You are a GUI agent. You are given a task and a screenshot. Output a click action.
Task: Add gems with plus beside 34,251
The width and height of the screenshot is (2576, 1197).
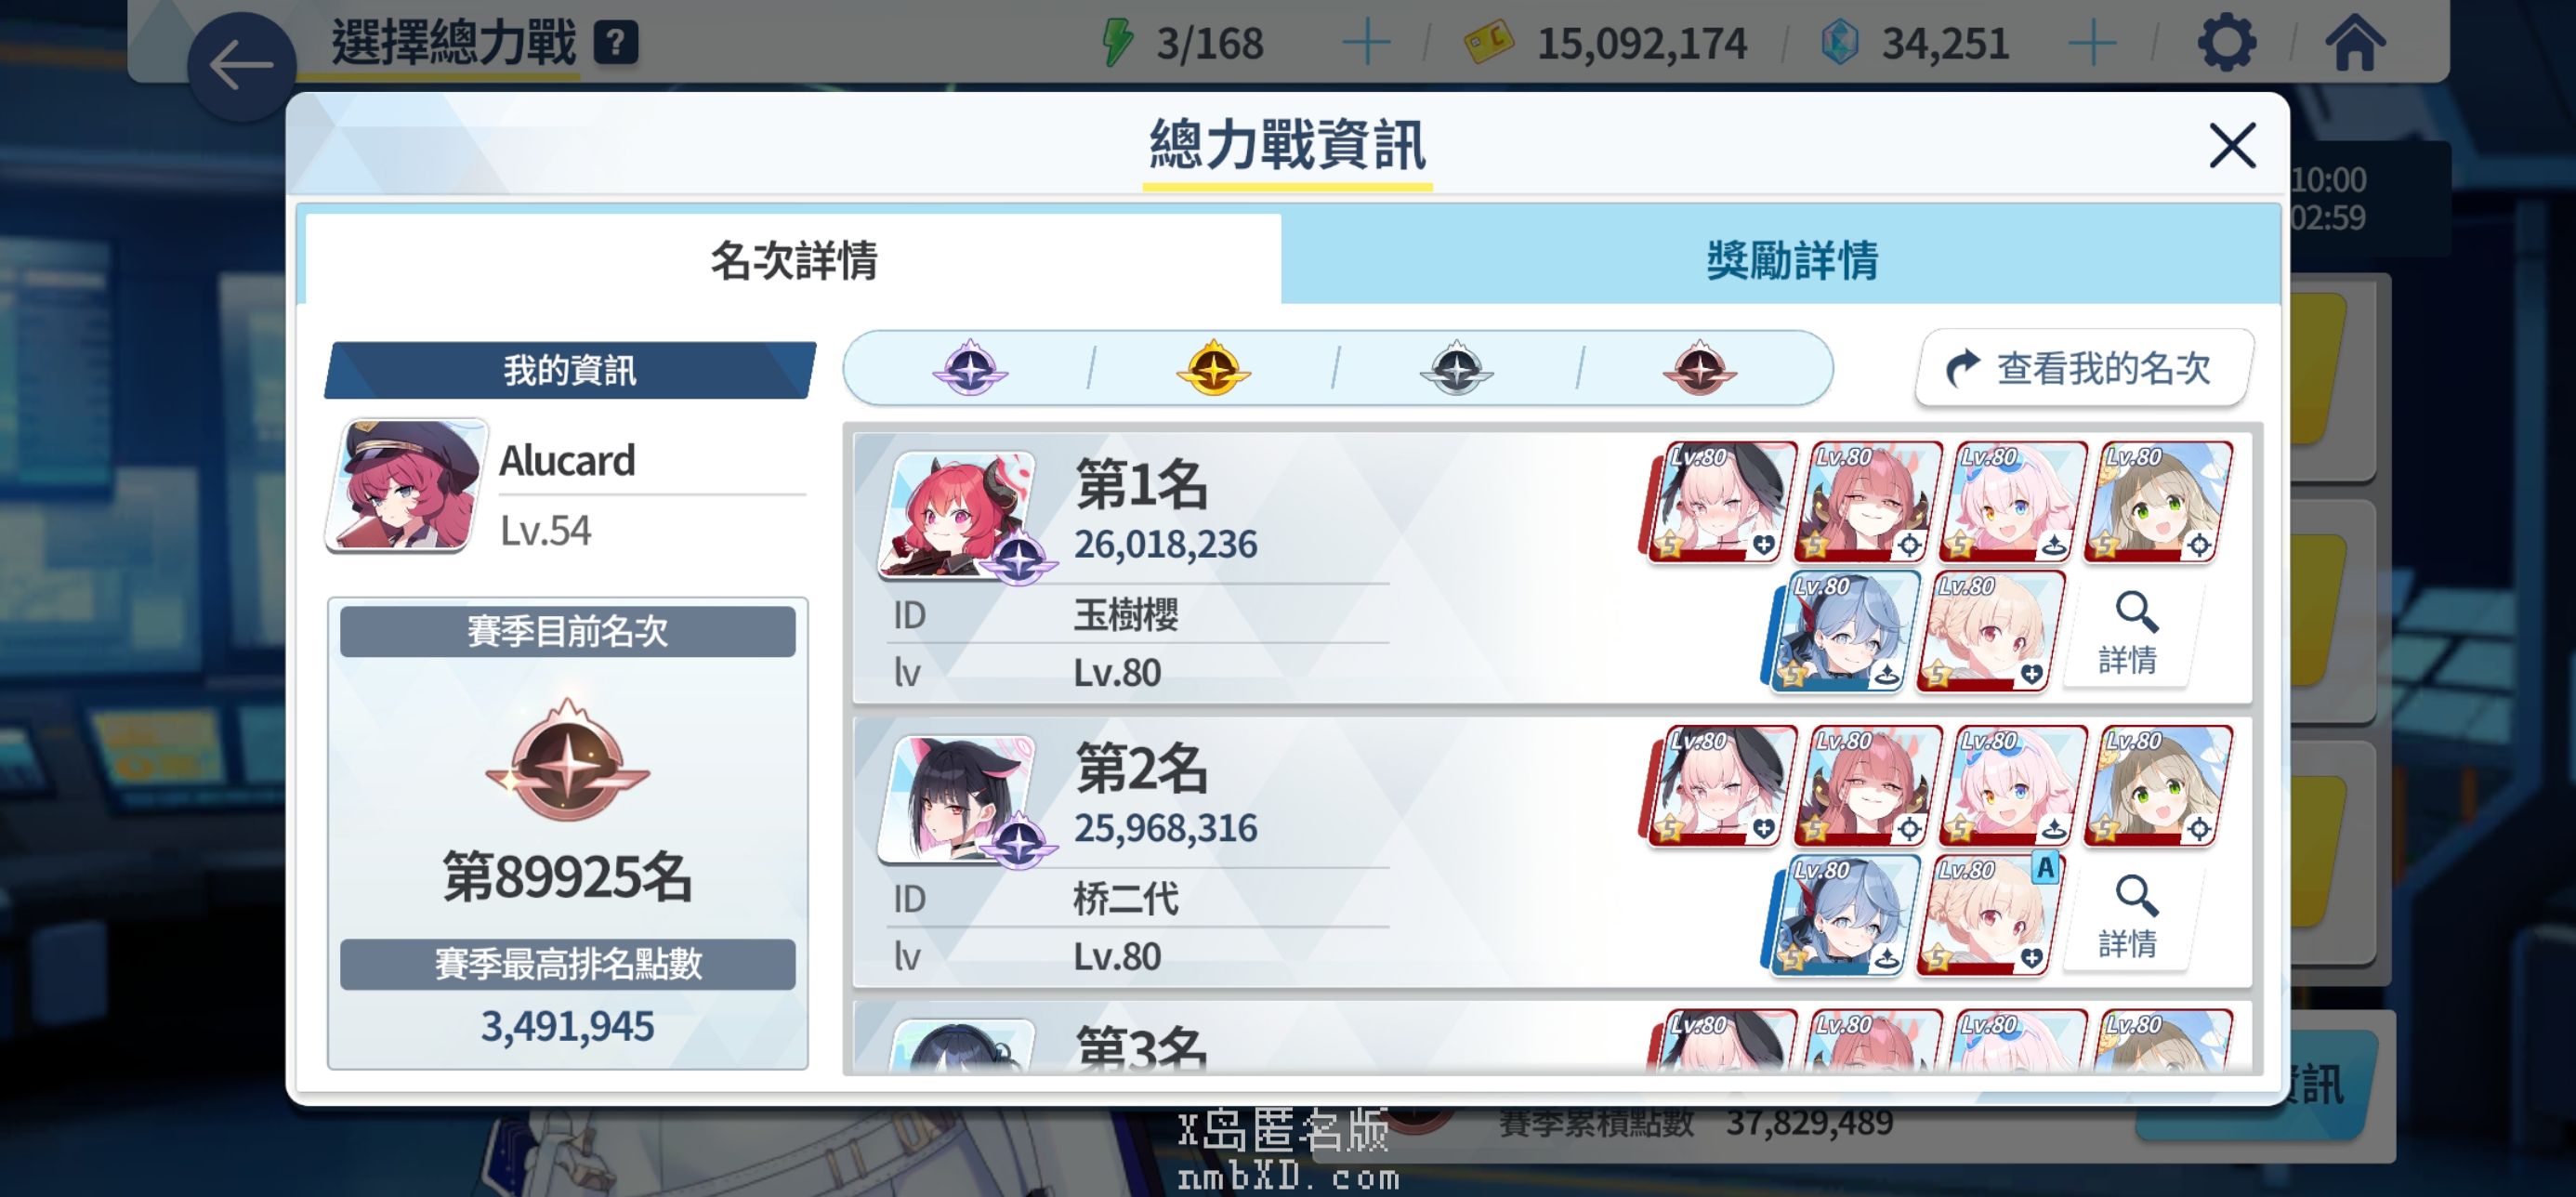[x=2092, y=43]
